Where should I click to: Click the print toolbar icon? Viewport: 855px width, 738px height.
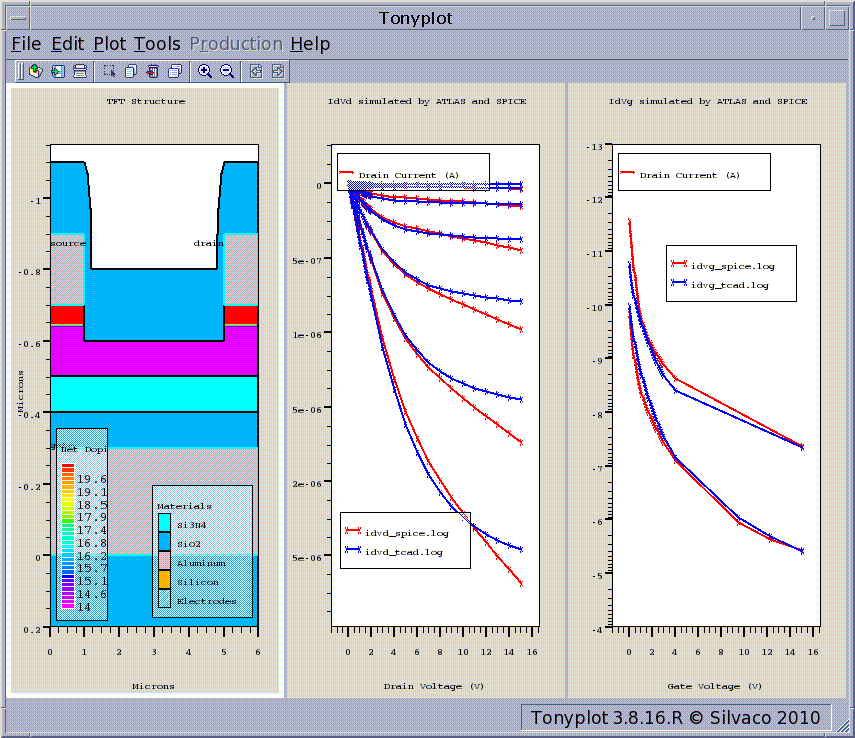click(80, 71)
